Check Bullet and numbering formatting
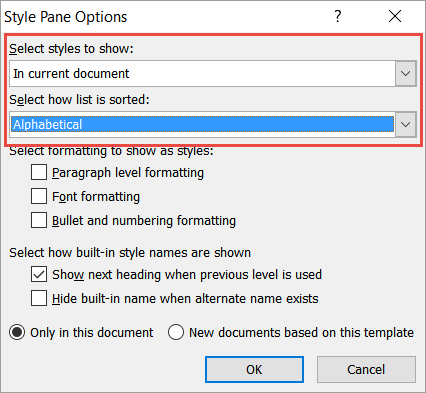This screenshot has height=393, width=426. [x=39, y=220]
